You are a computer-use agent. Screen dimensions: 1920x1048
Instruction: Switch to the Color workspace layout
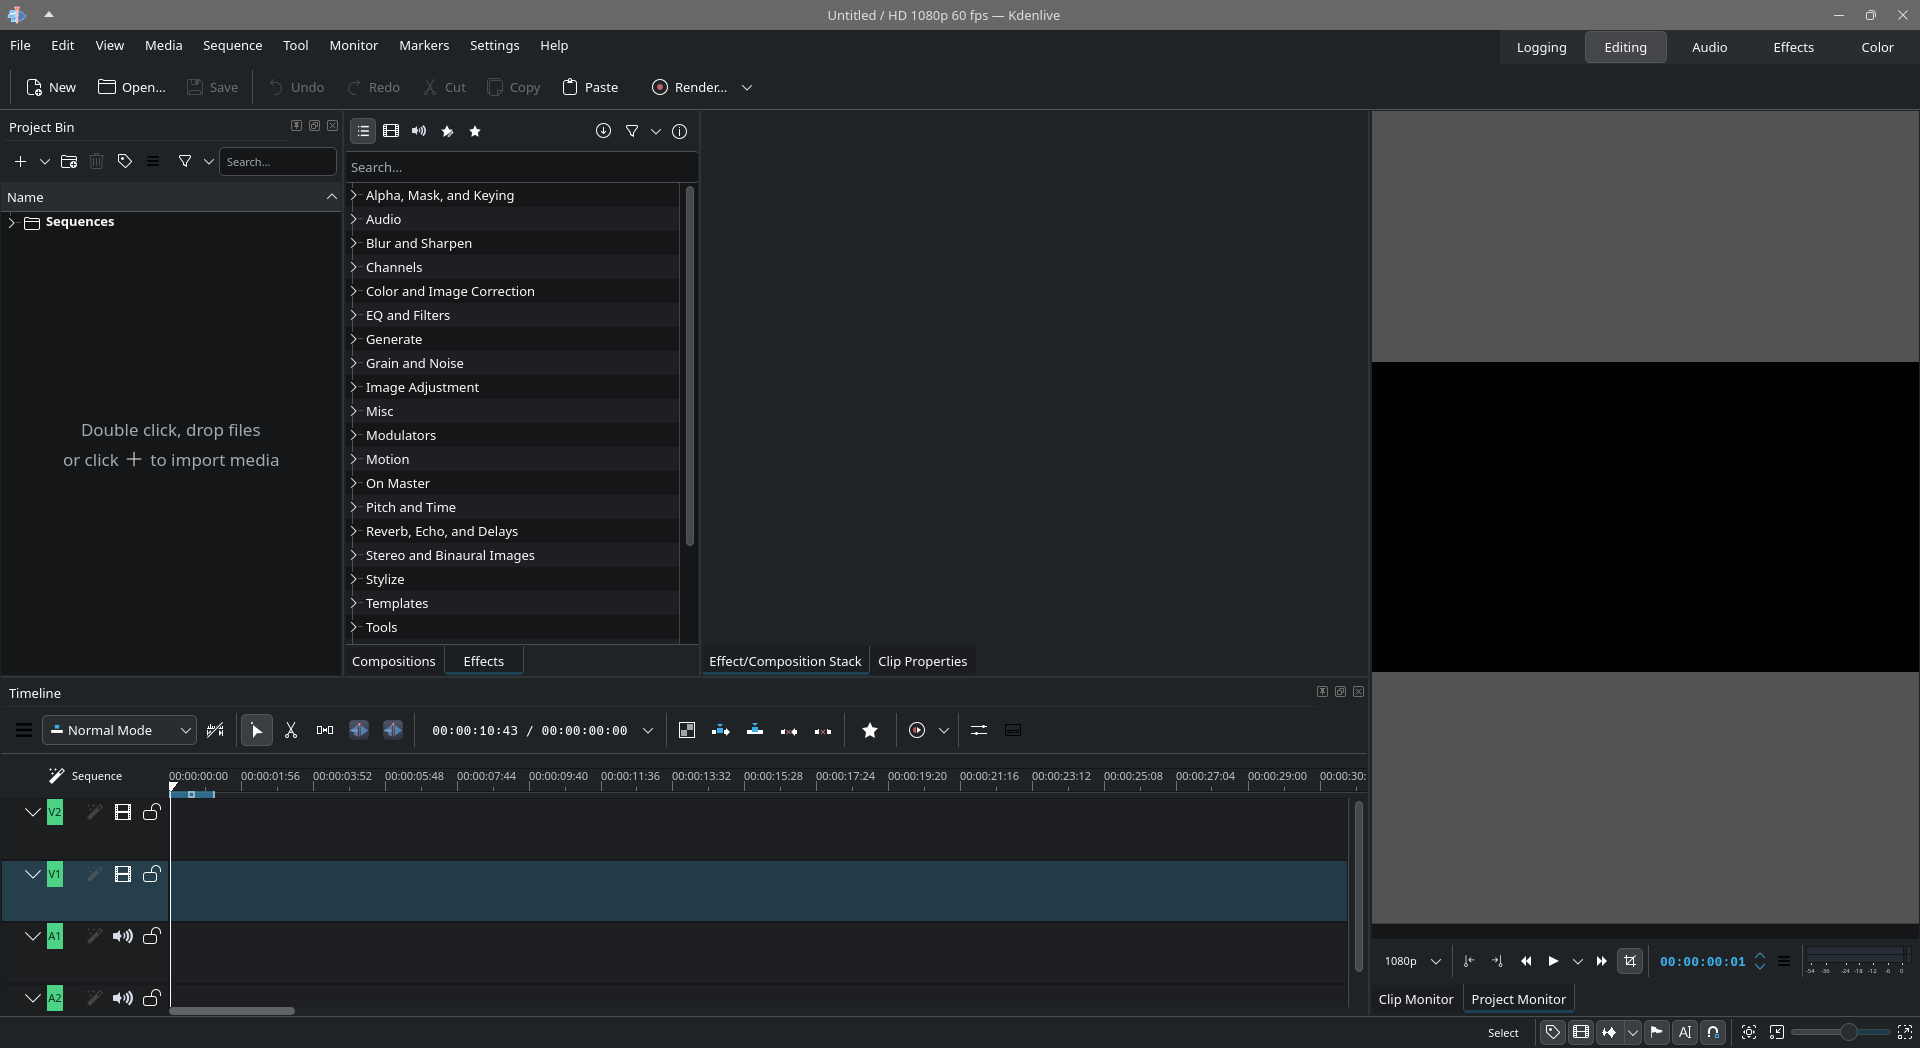tap(1876, 47)
